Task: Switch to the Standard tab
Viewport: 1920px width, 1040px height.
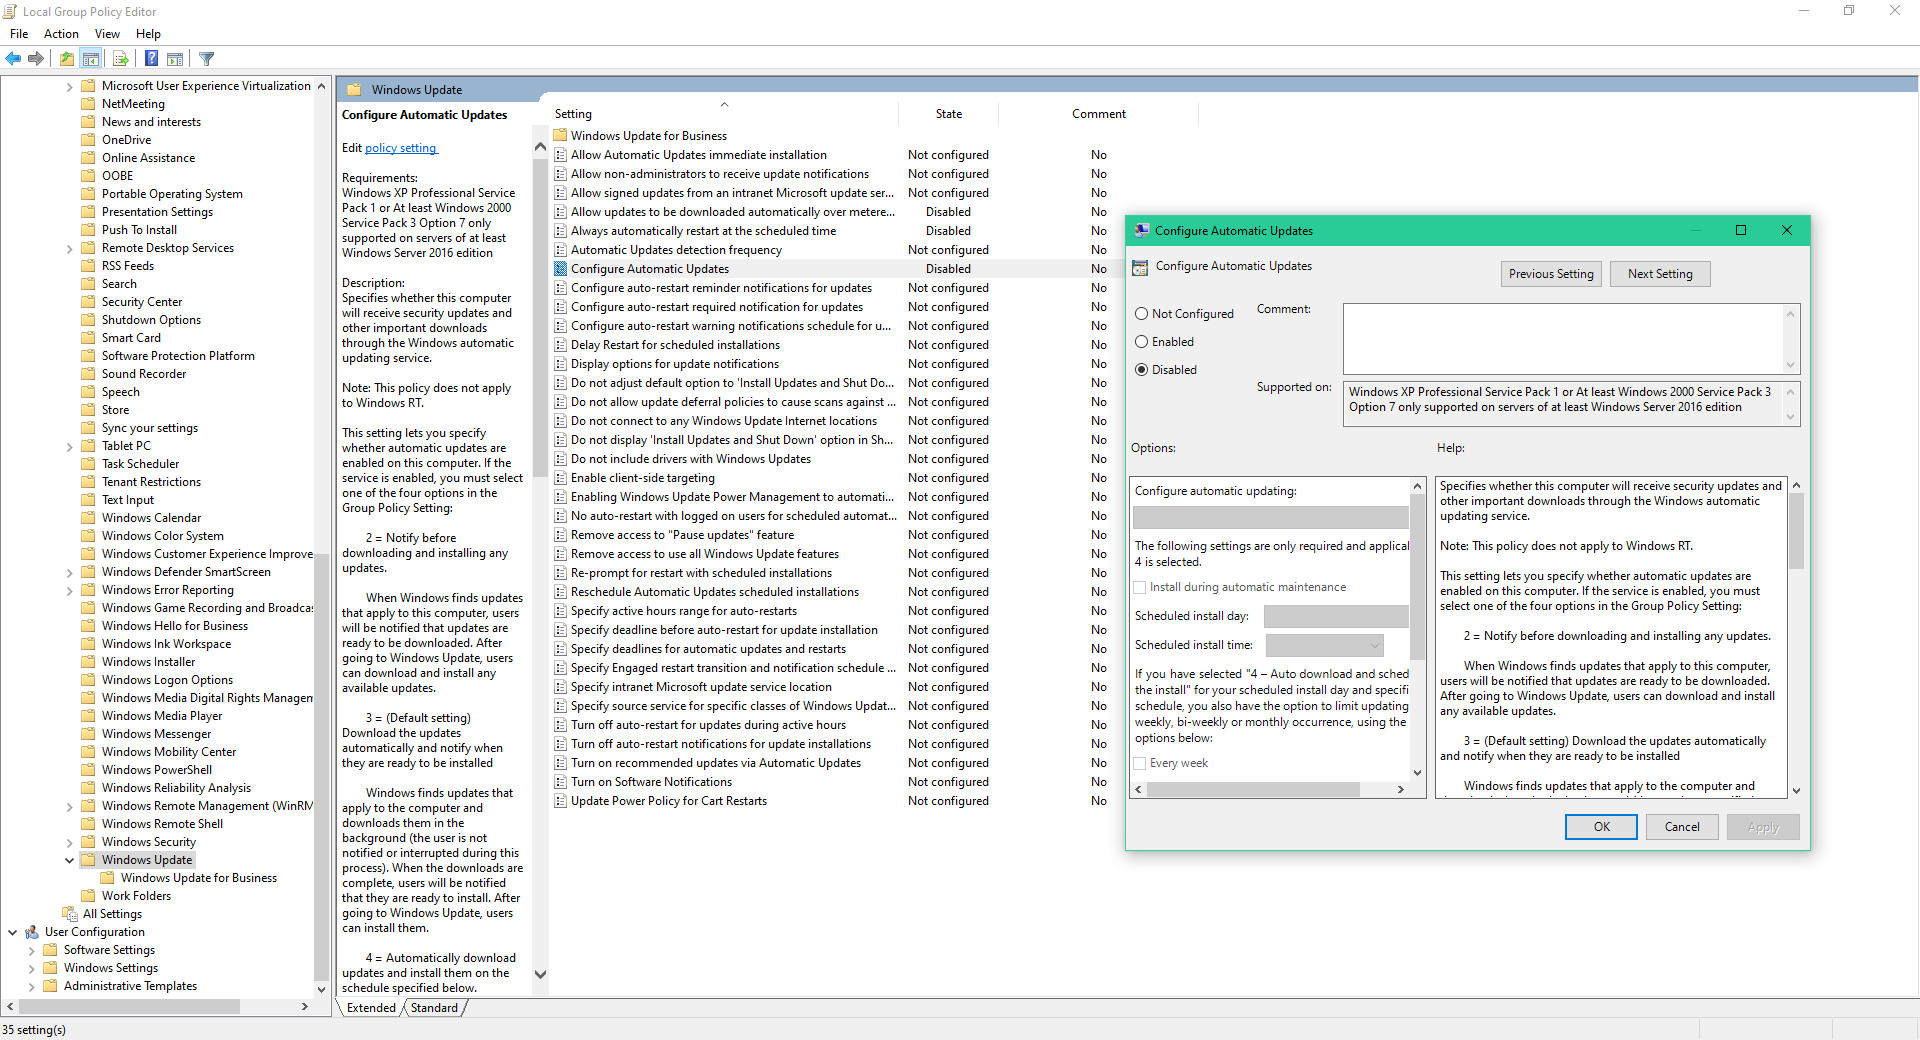Action: 434,1008
